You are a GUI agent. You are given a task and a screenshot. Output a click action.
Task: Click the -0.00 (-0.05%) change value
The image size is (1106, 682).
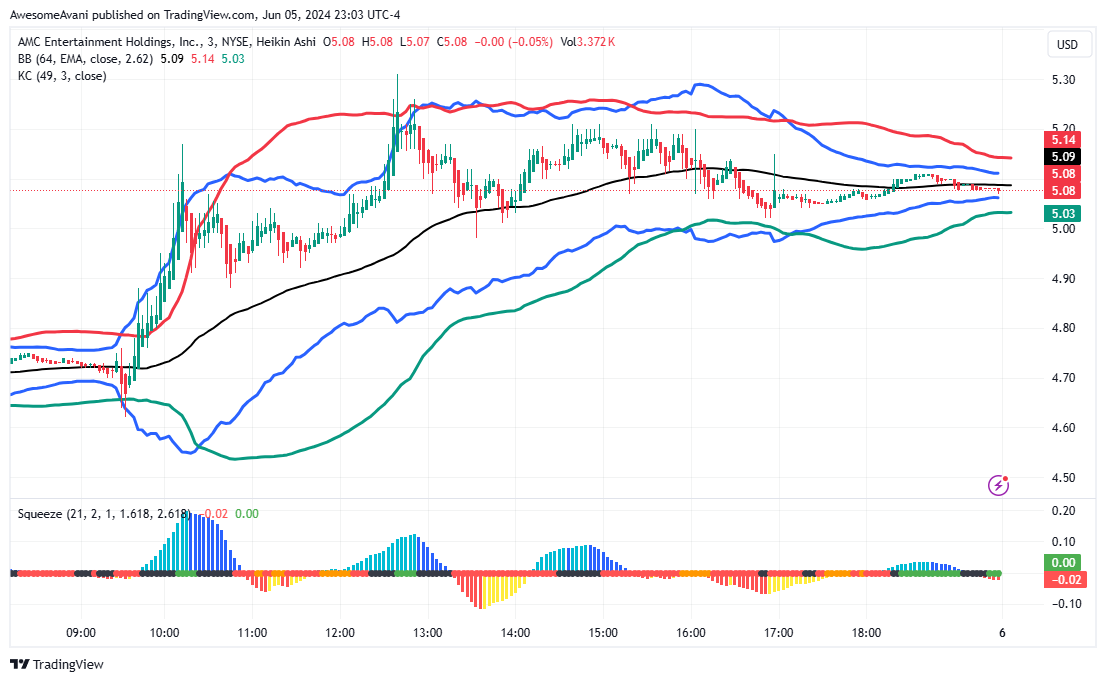coord(514,42)
